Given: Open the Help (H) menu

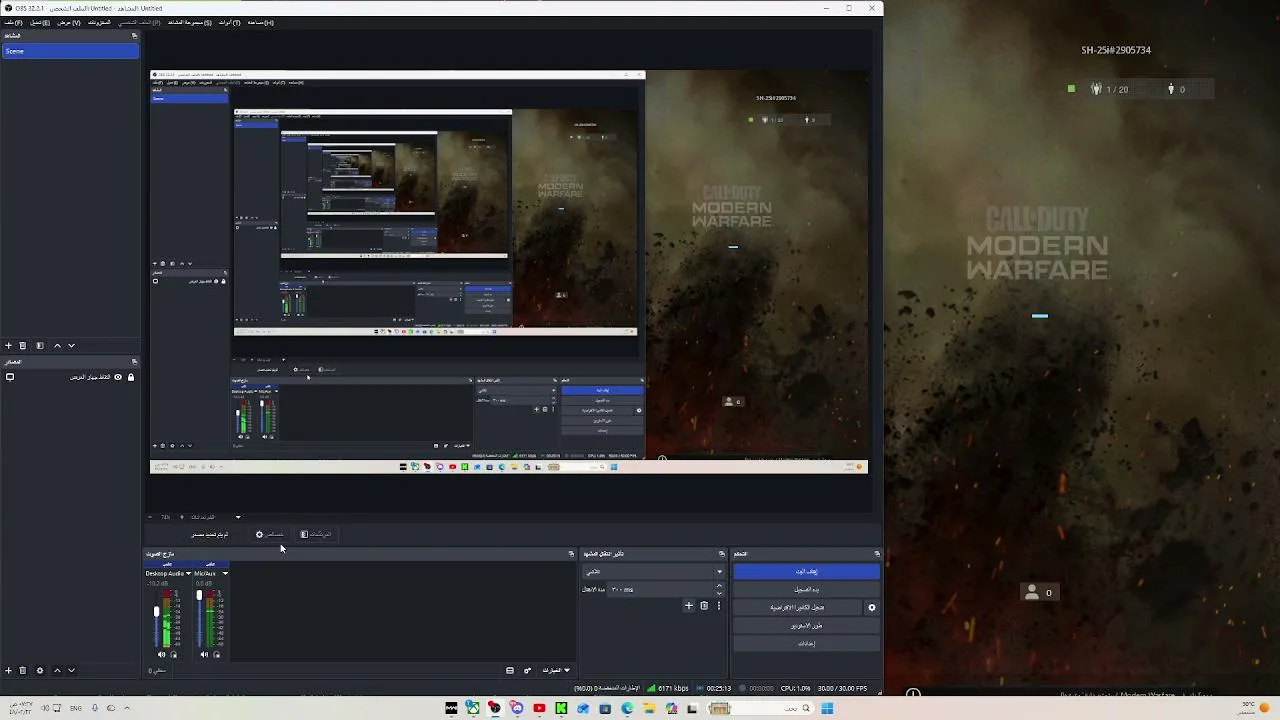Looking at the screenshot, I should (261, 22).
